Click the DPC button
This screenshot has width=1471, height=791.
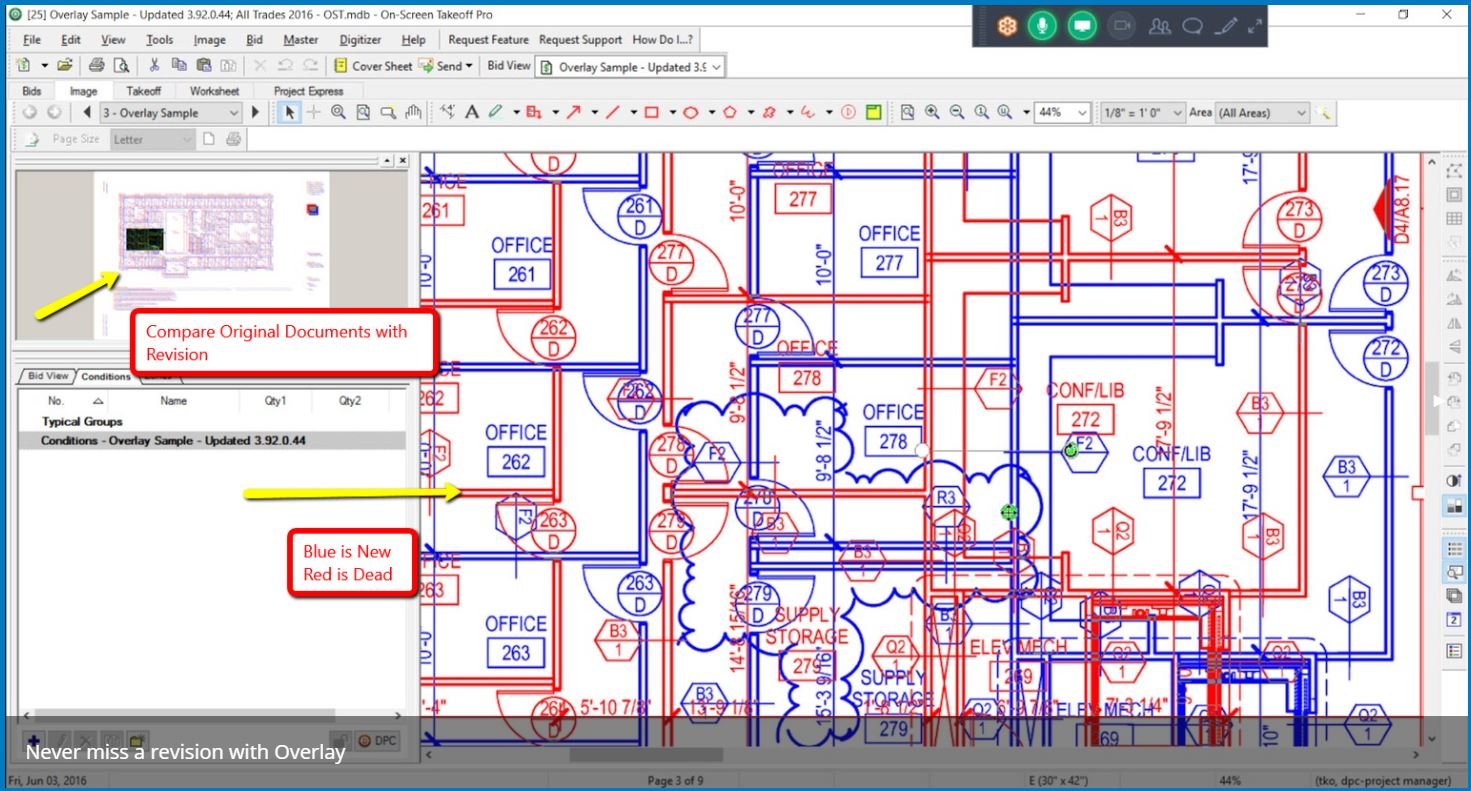click(379, 741)
